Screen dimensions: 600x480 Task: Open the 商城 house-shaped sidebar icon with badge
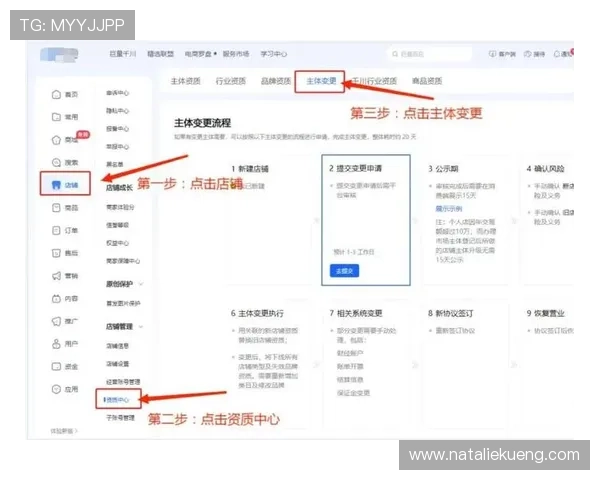click(x=56, y=140)
